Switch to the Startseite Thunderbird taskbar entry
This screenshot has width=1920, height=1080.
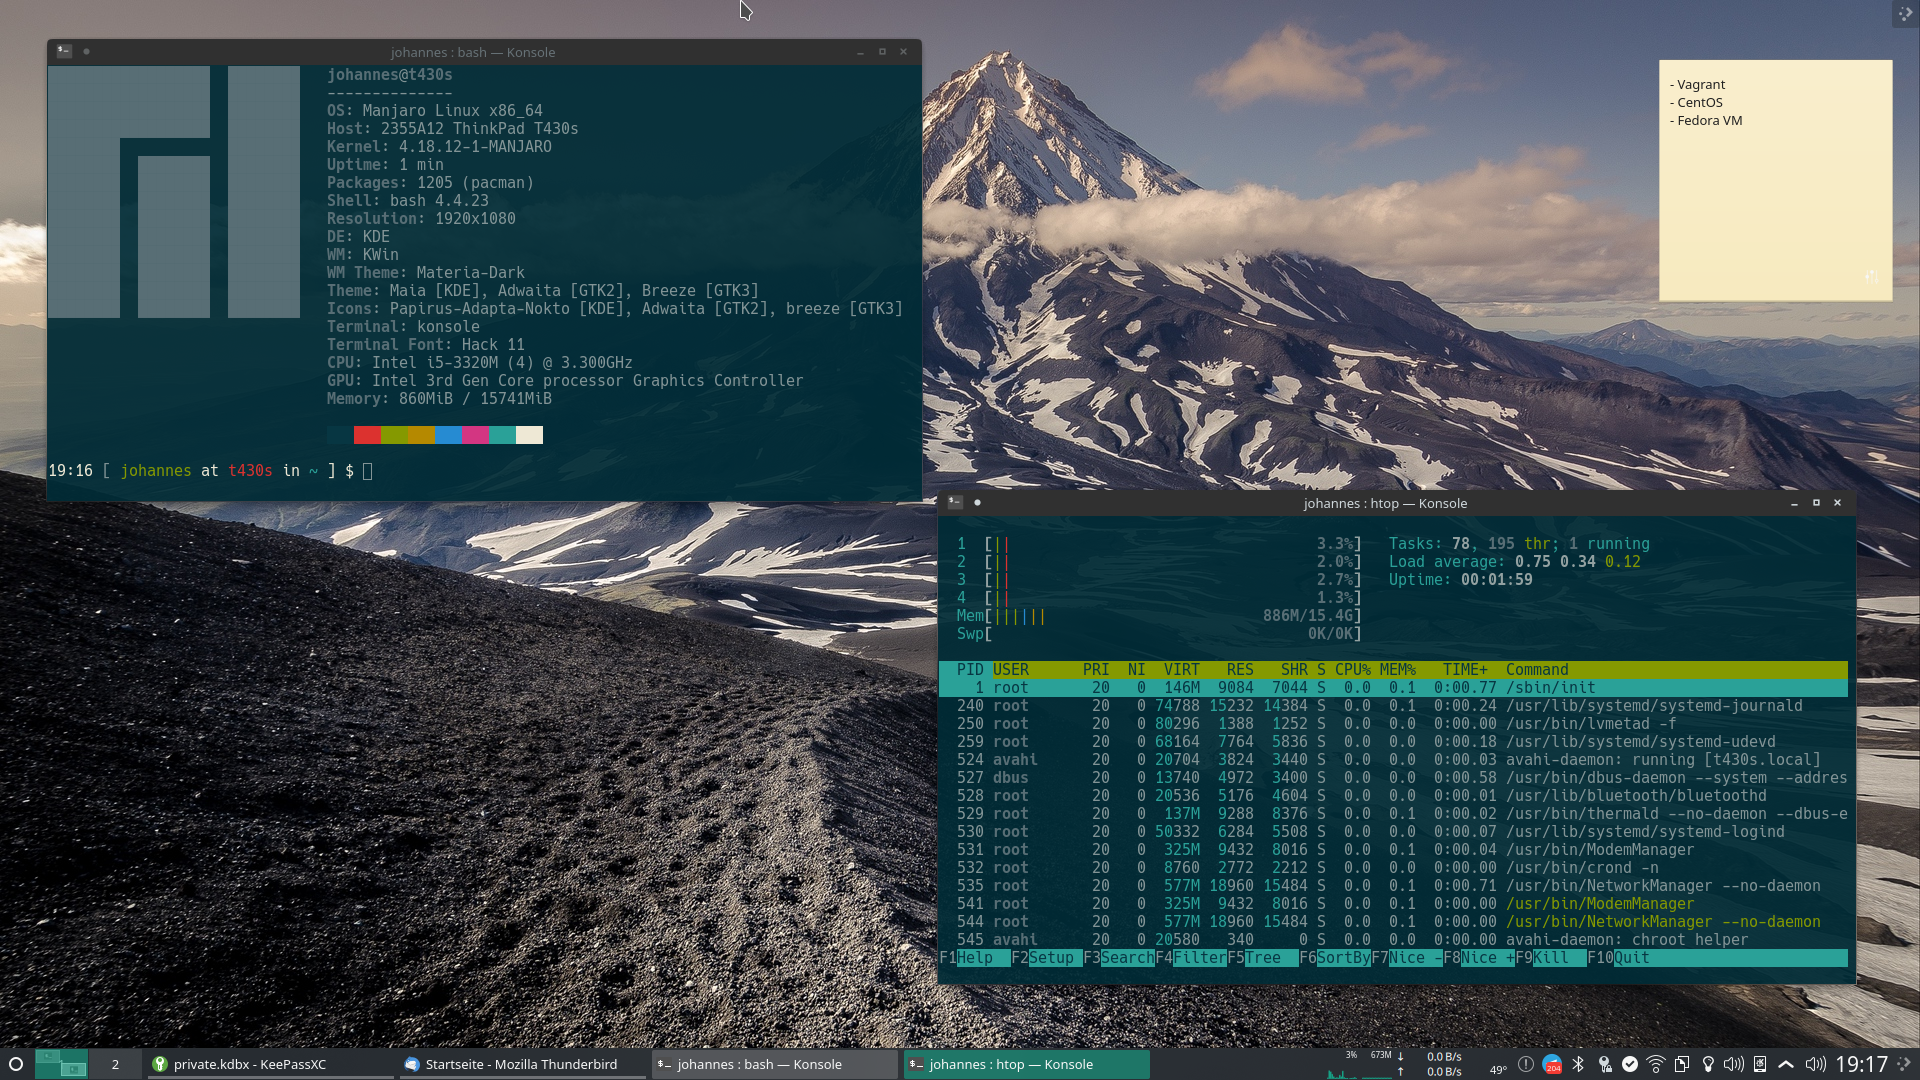(520, 1064)
